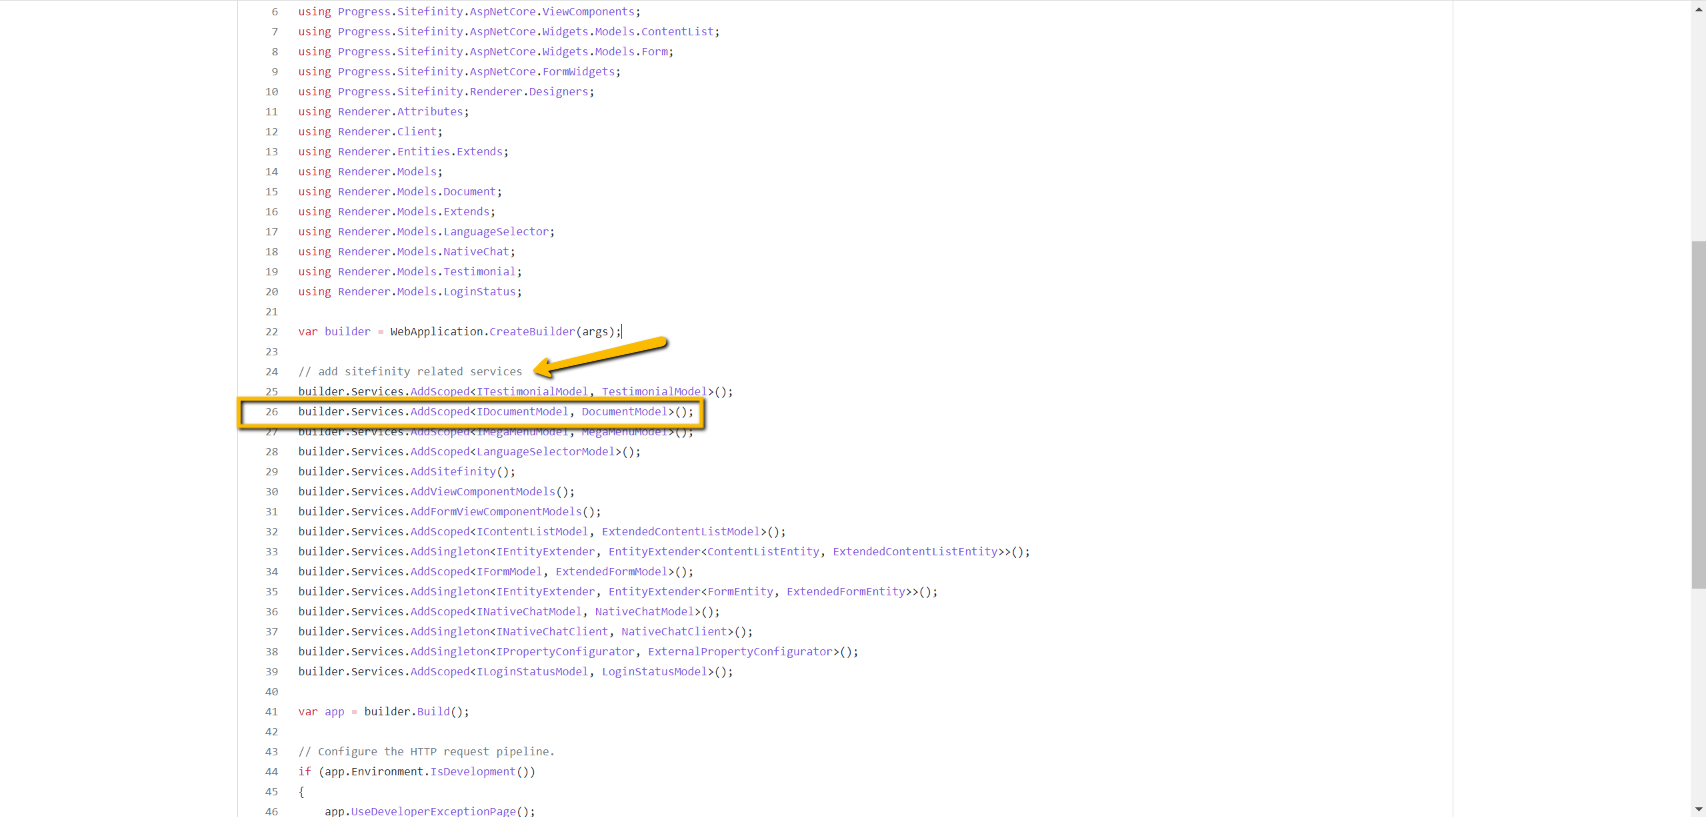Click 'Testimonial' namespace on line 19

pyautogui.click(x=479, y=272)
